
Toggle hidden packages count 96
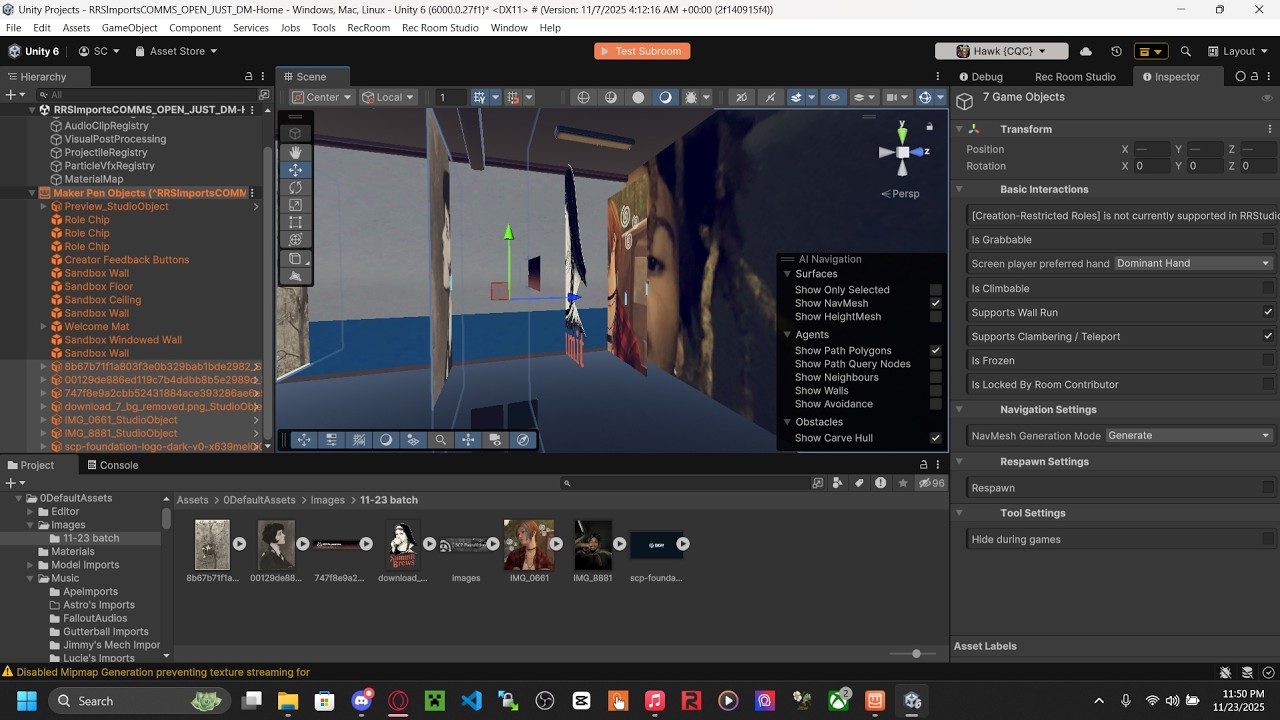tap(931, 483)
